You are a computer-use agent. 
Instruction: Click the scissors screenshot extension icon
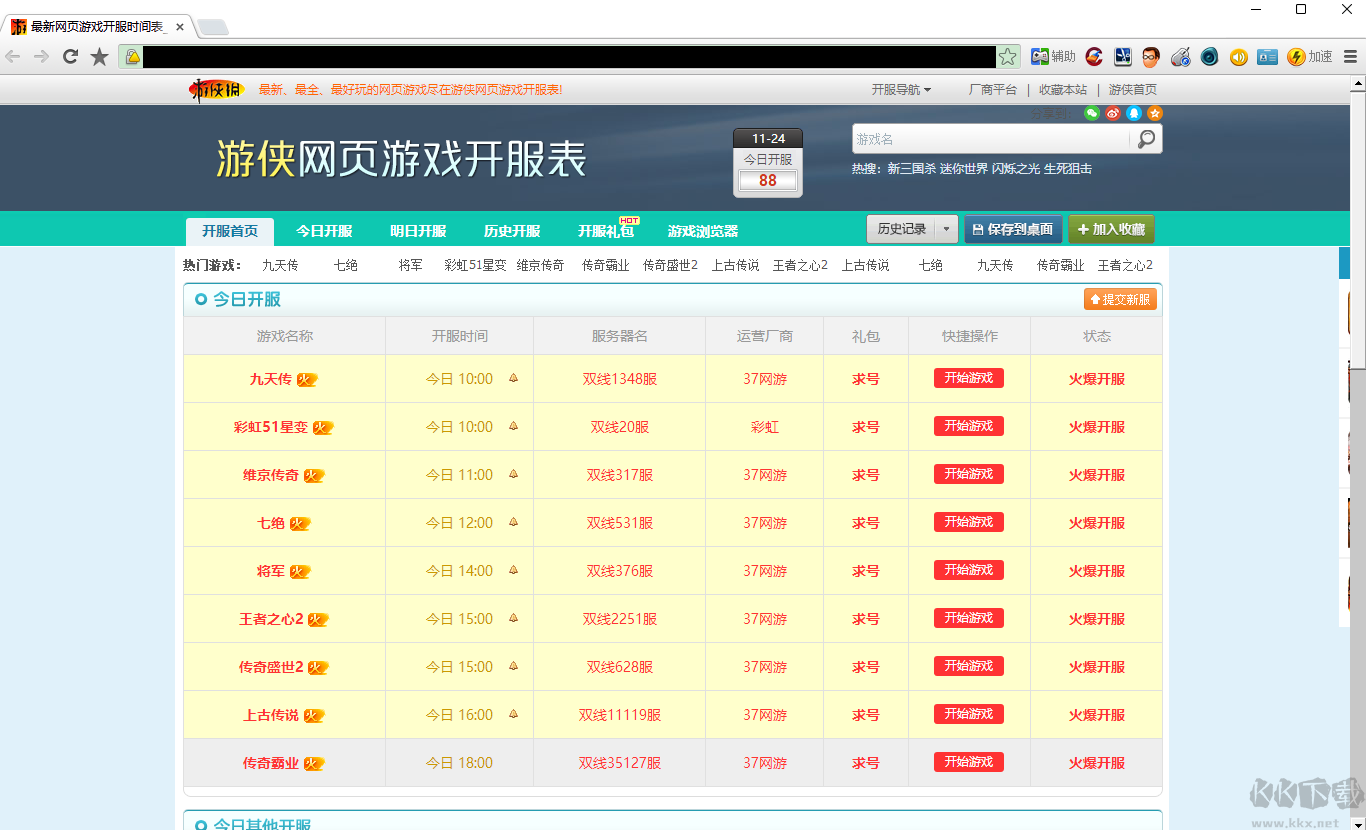tap(1122, 57)
